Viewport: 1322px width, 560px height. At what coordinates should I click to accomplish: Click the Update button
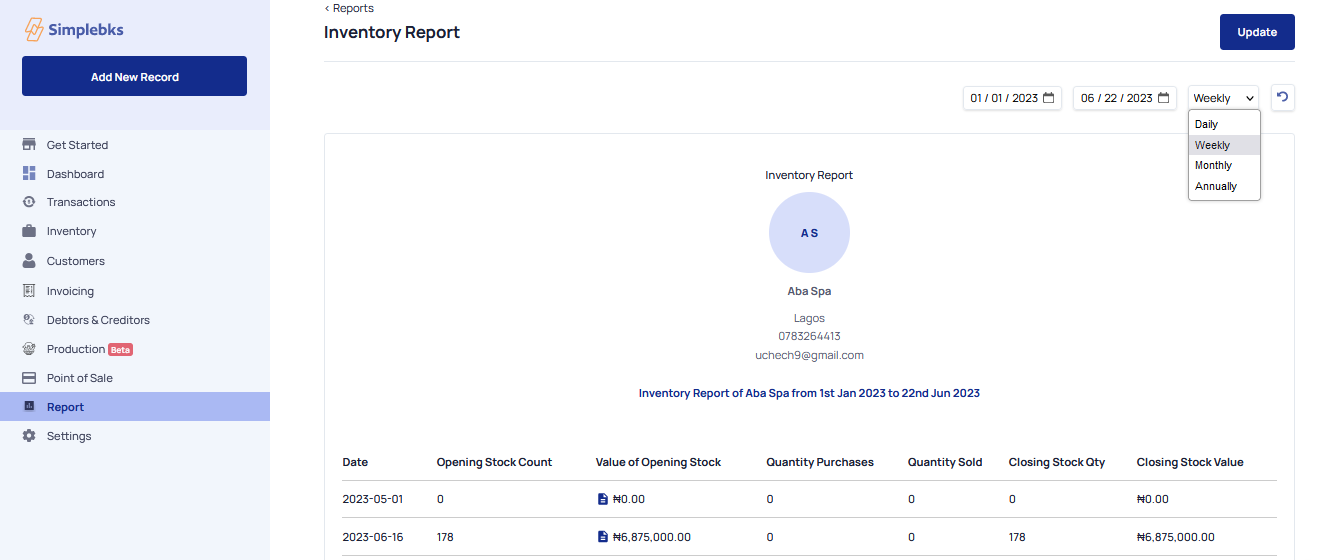pyautogui.click(x=1256, y=32)
